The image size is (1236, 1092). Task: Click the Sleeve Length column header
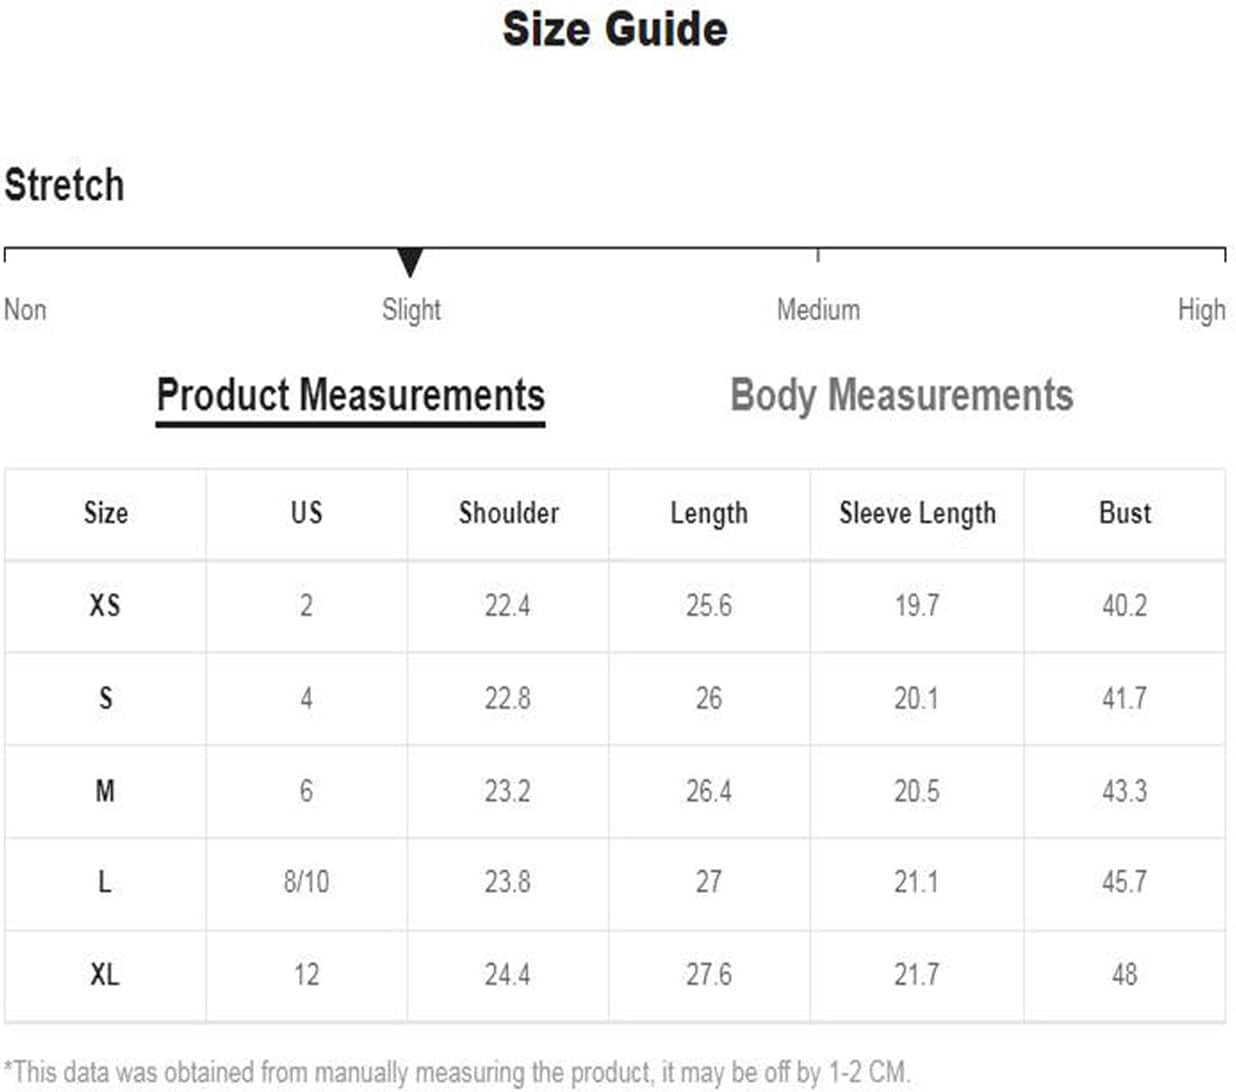point(917,513)
